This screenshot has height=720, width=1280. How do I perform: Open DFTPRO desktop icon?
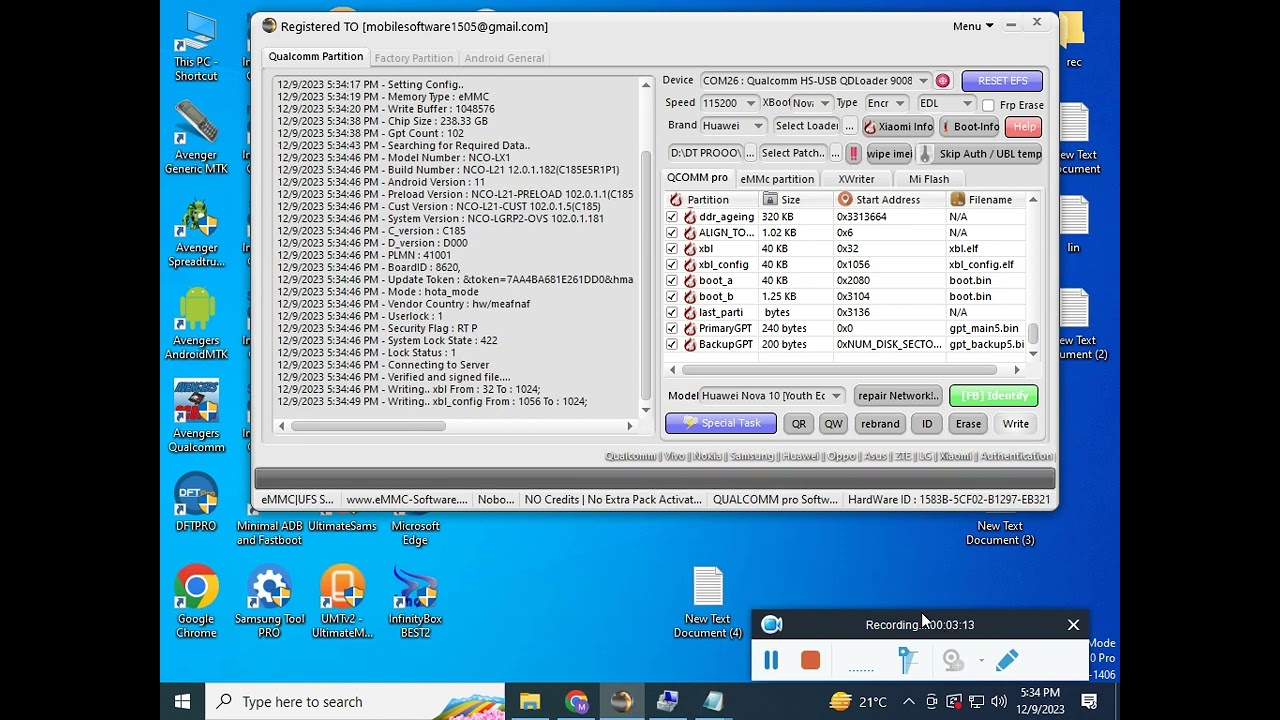[196, 502]
